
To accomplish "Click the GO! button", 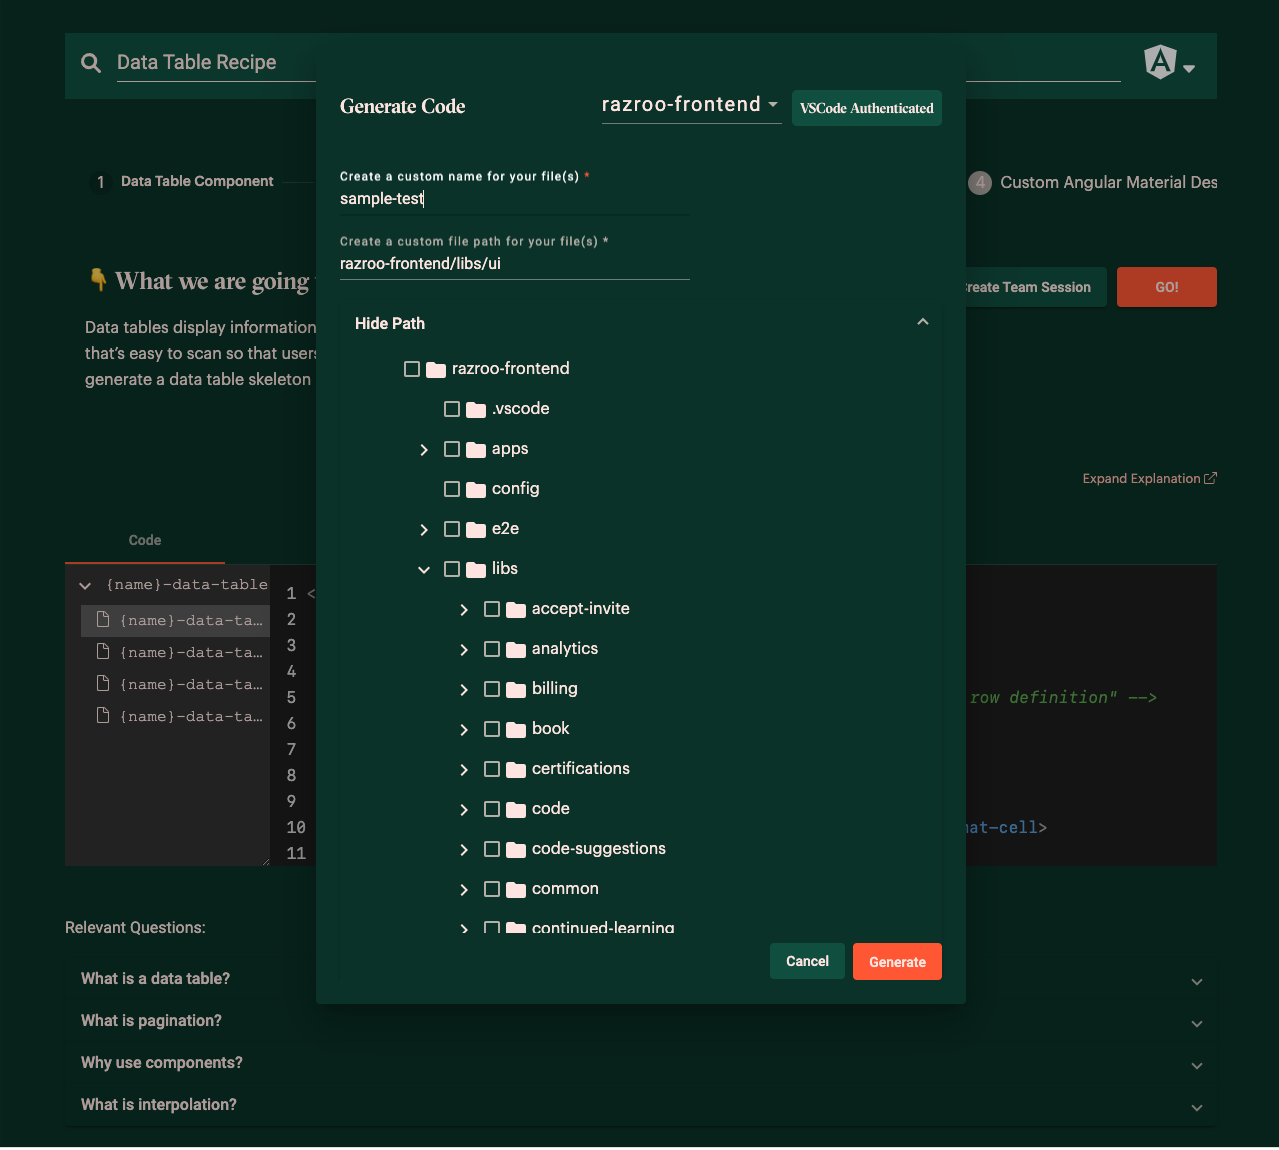I will [x=1167, y=287].
